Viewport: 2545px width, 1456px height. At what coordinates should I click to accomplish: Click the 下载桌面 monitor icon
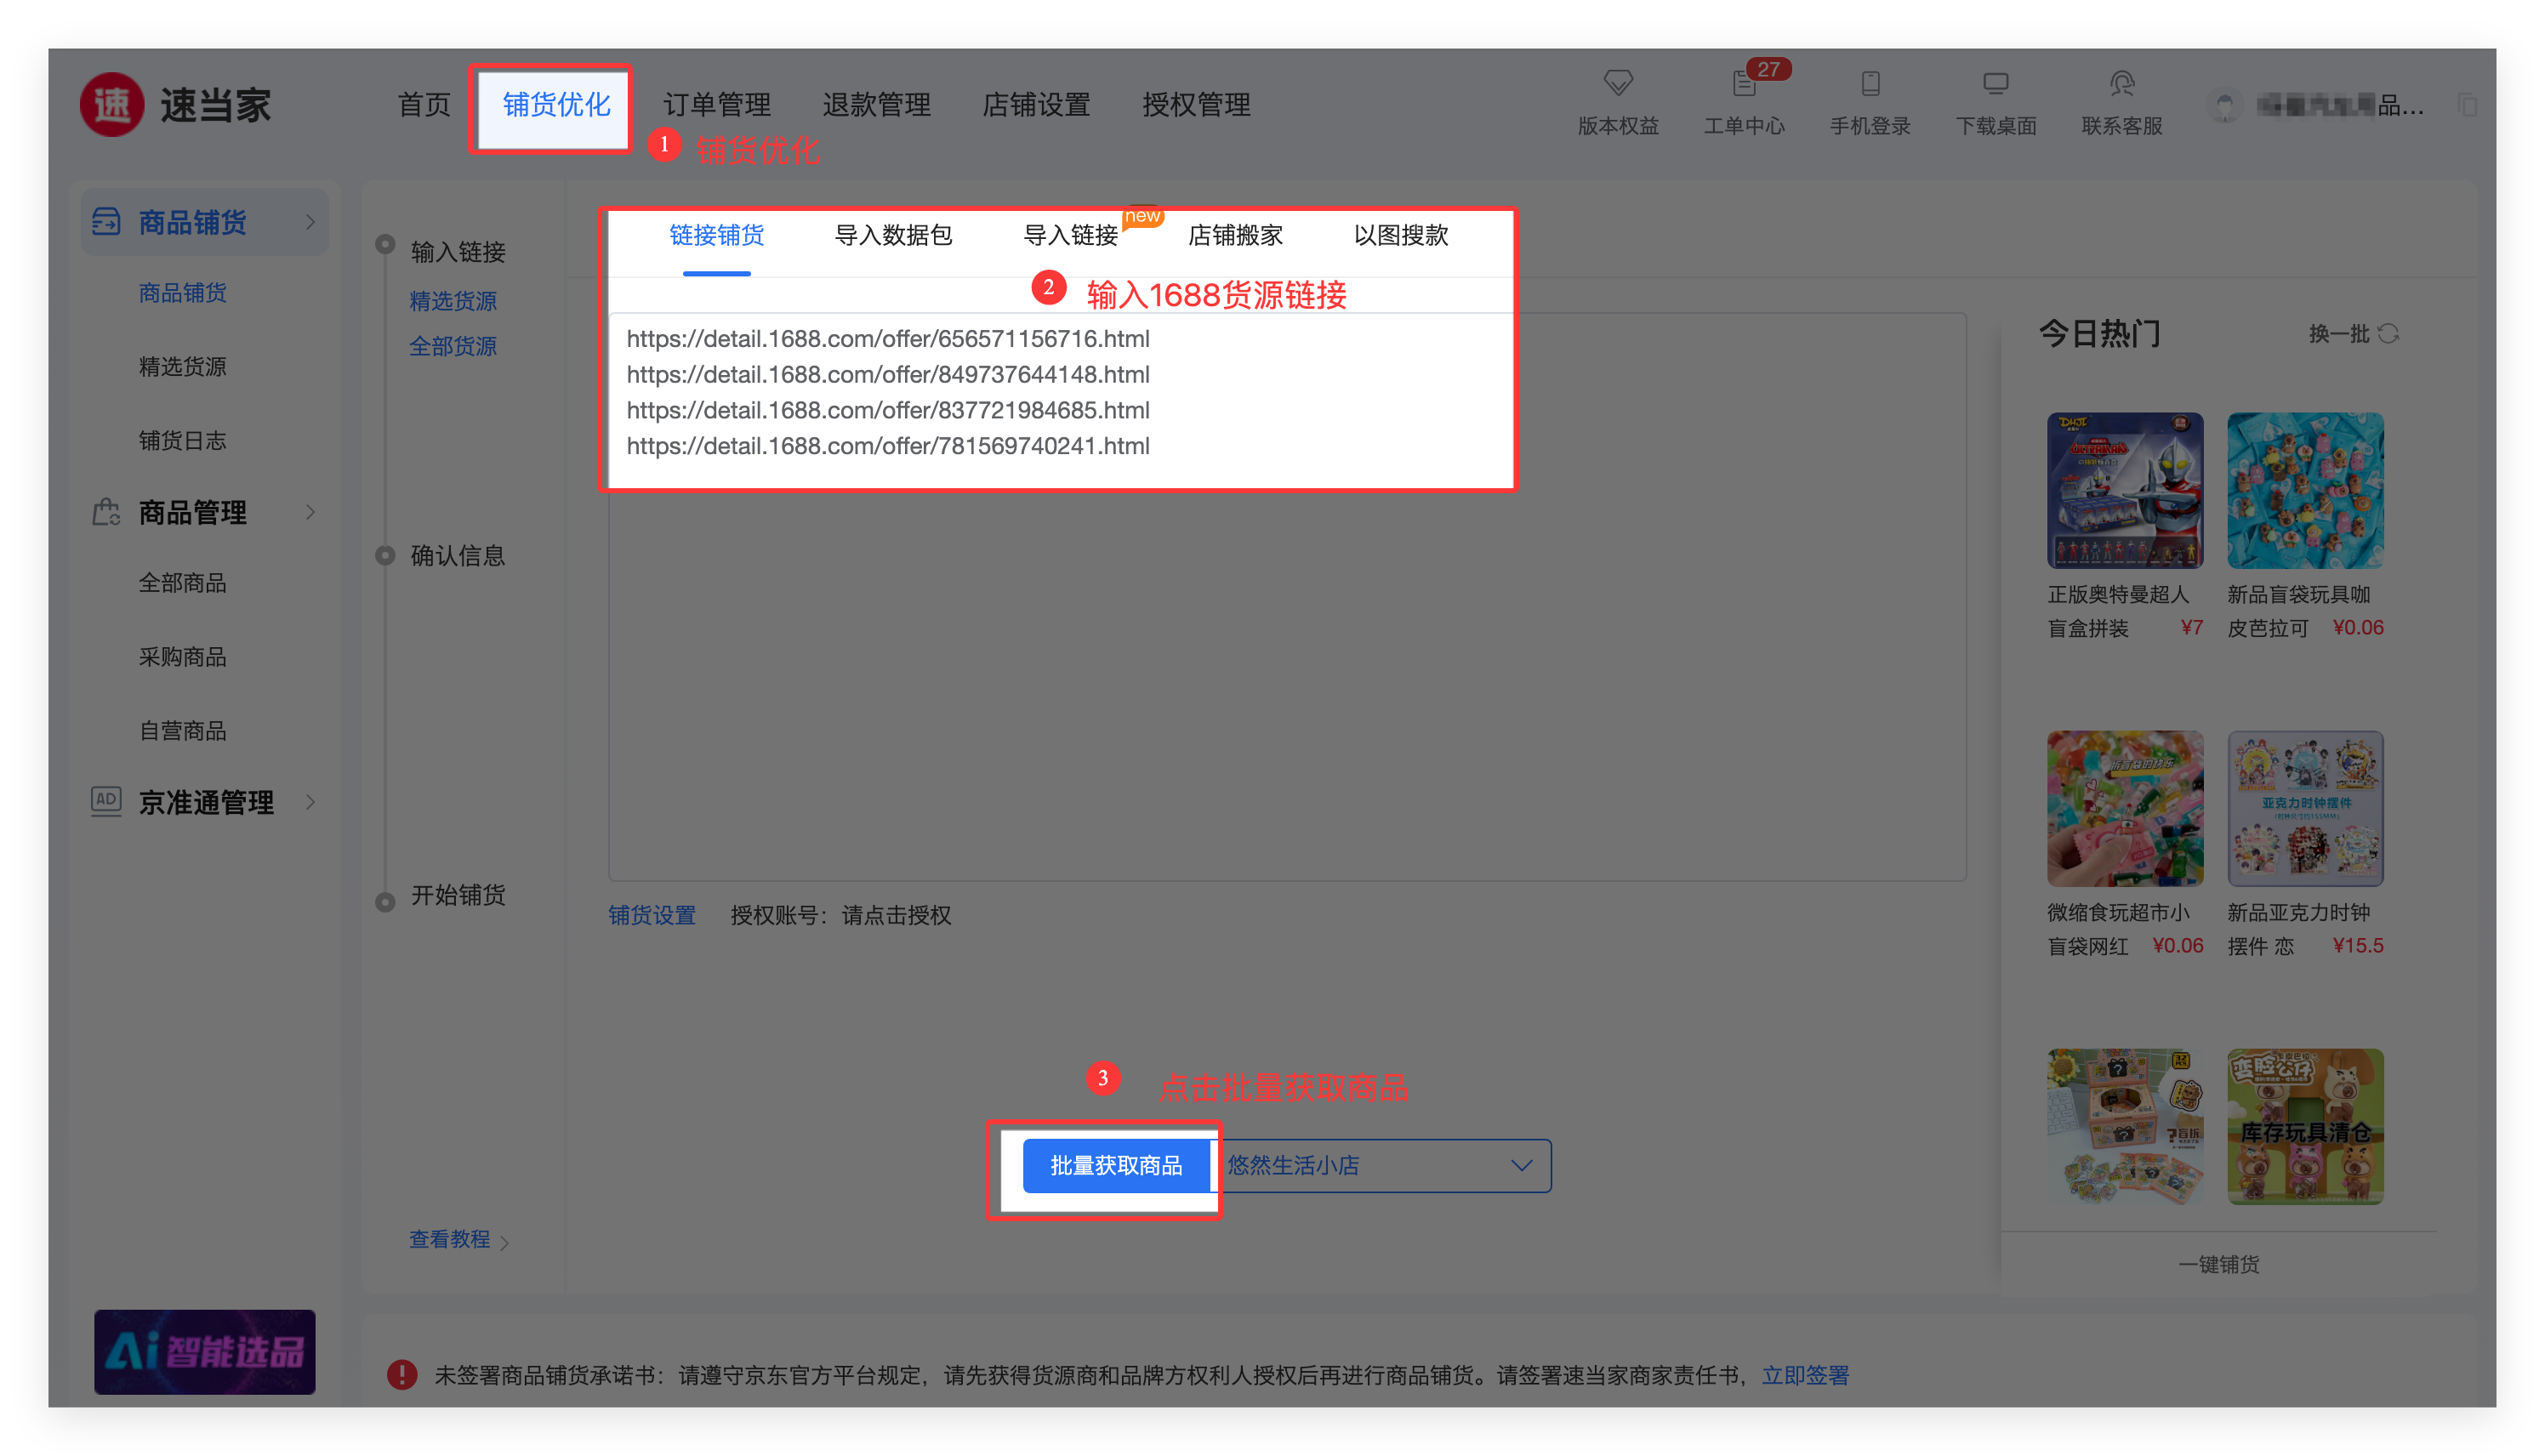[1995, 83]
